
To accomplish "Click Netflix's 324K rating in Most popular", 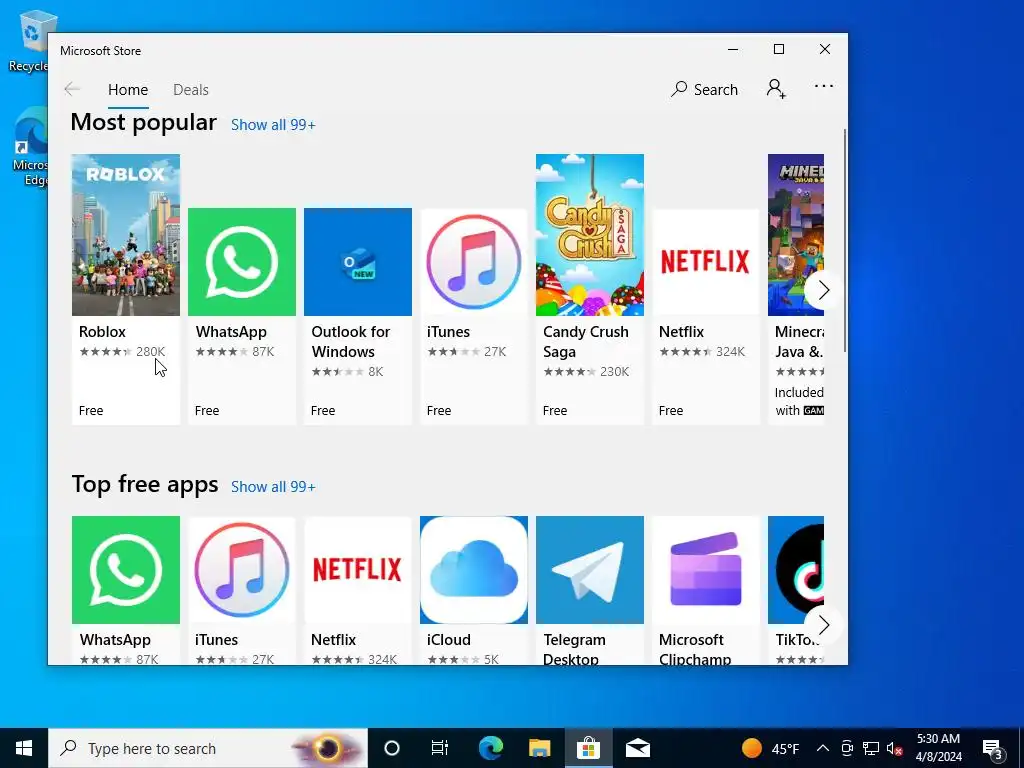I will pyautogui.click(x=730, y=351).
